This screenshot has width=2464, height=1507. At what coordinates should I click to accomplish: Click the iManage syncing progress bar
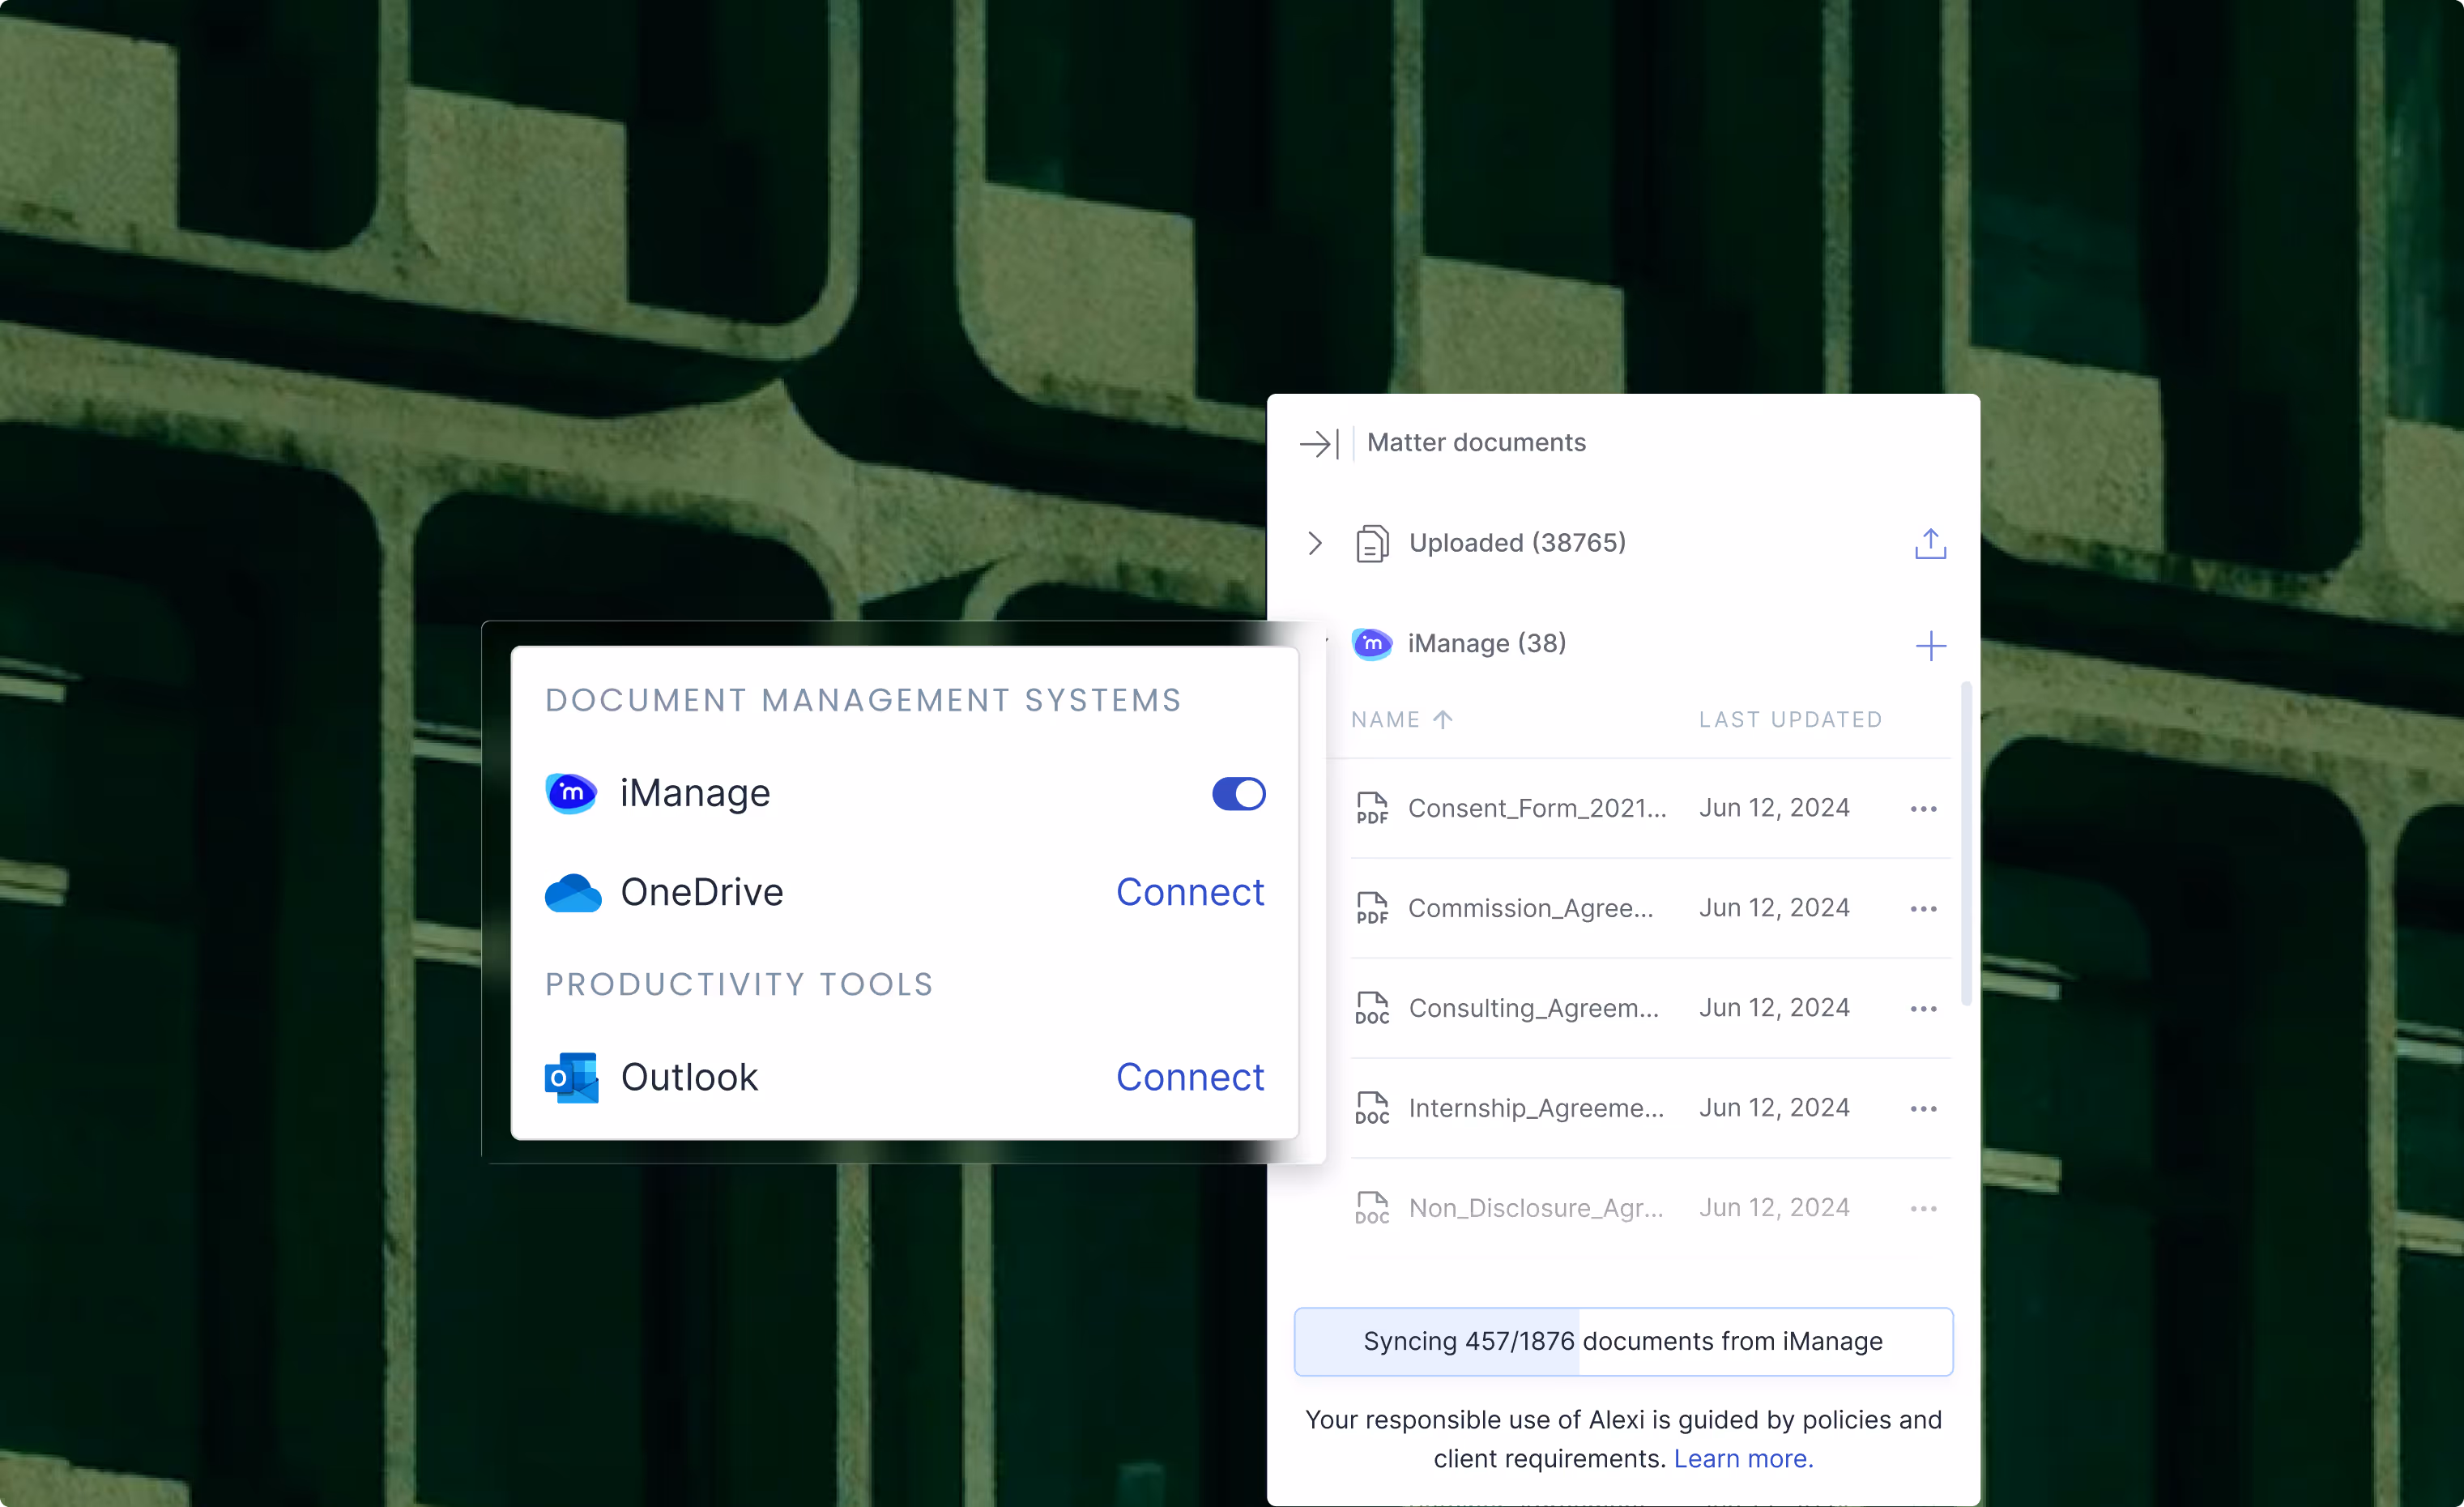1622,1341
